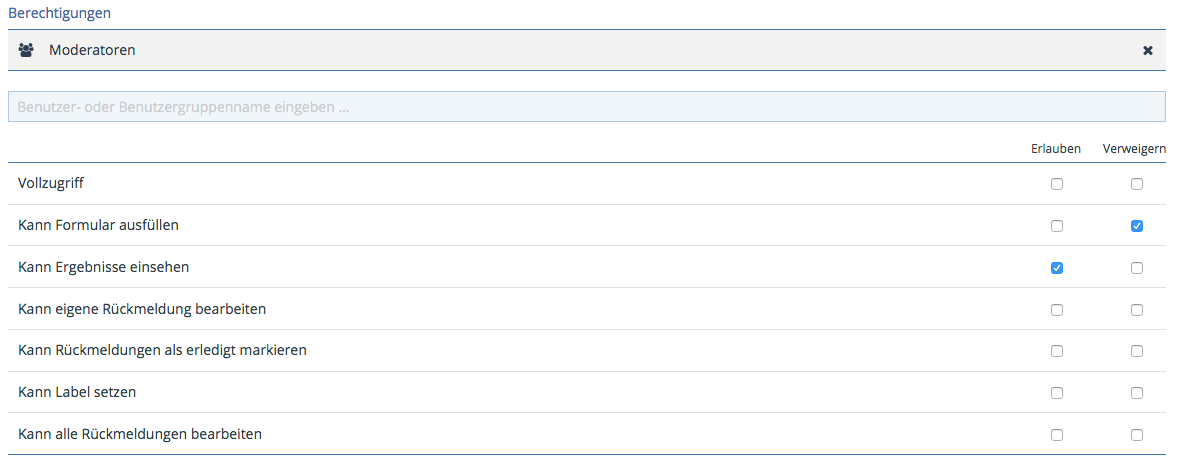The width and height of the screenshot is (1178, 462).
Task: Check Verweigern for Kann Ergebnisse einsehen
Action: 1137,268
